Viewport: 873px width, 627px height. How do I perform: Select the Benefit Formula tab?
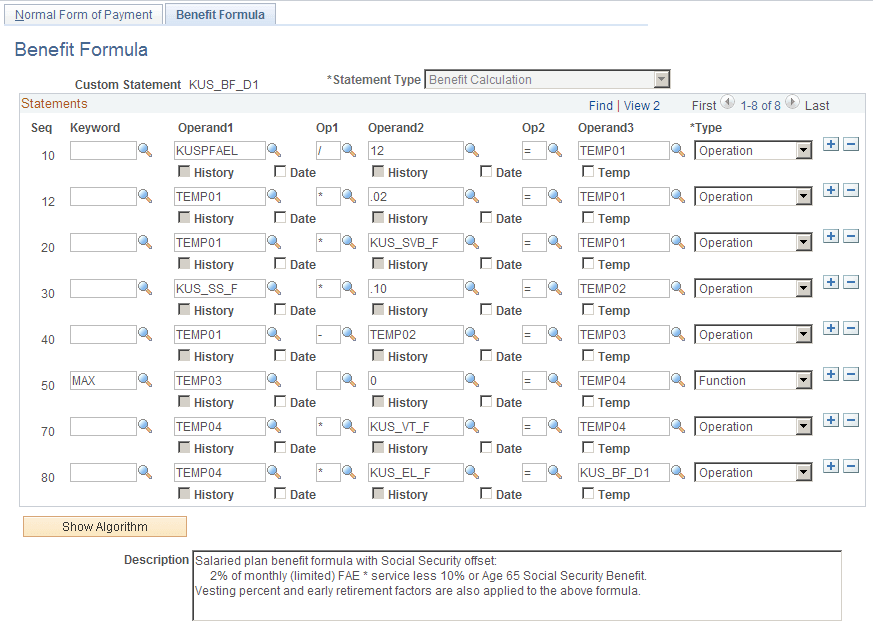click(220, 14)
